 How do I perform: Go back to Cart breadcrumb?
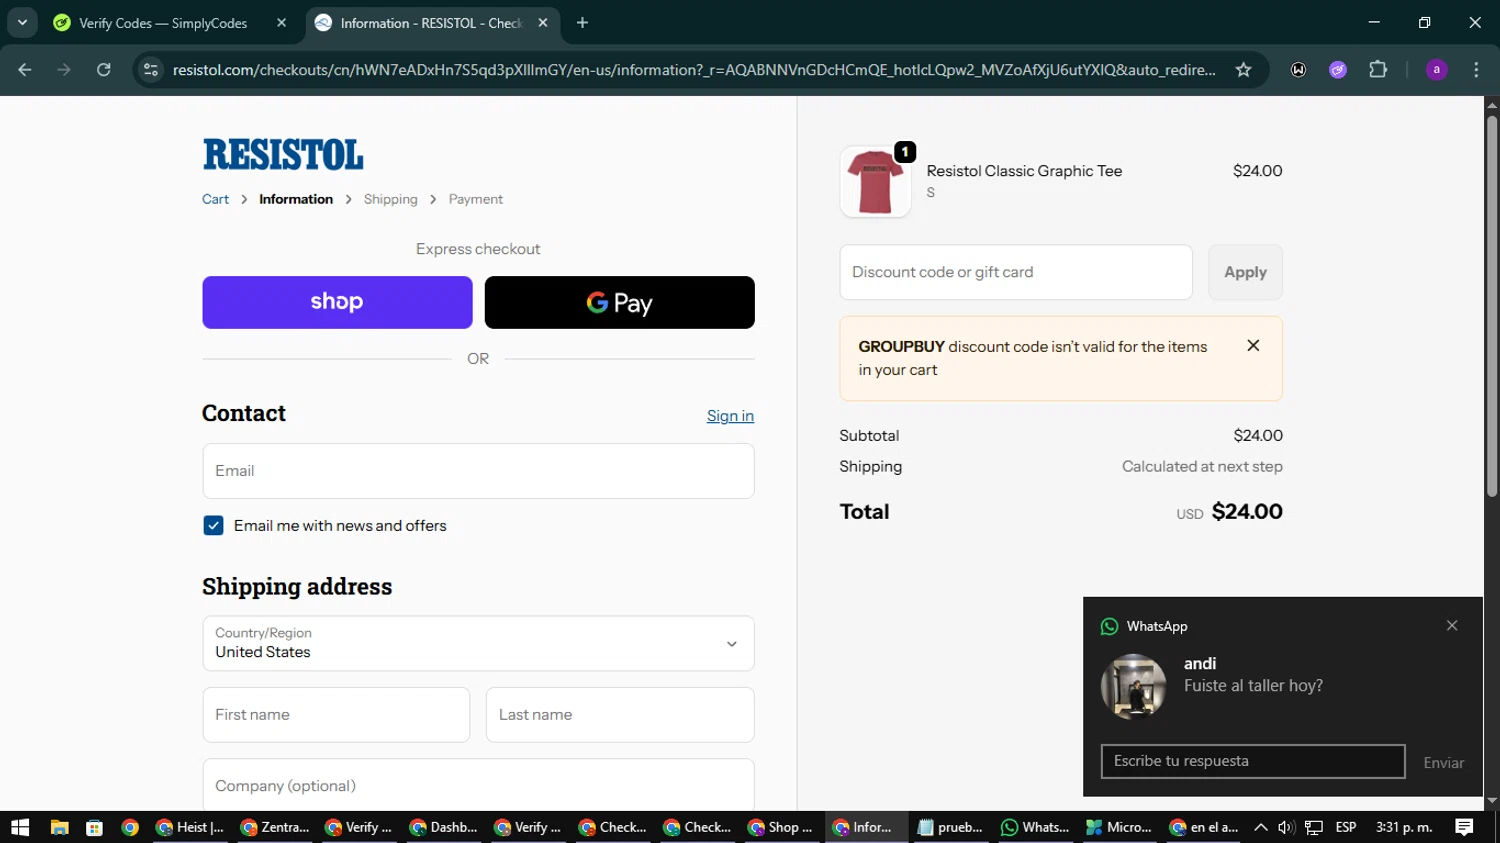(x=215, y=199)
